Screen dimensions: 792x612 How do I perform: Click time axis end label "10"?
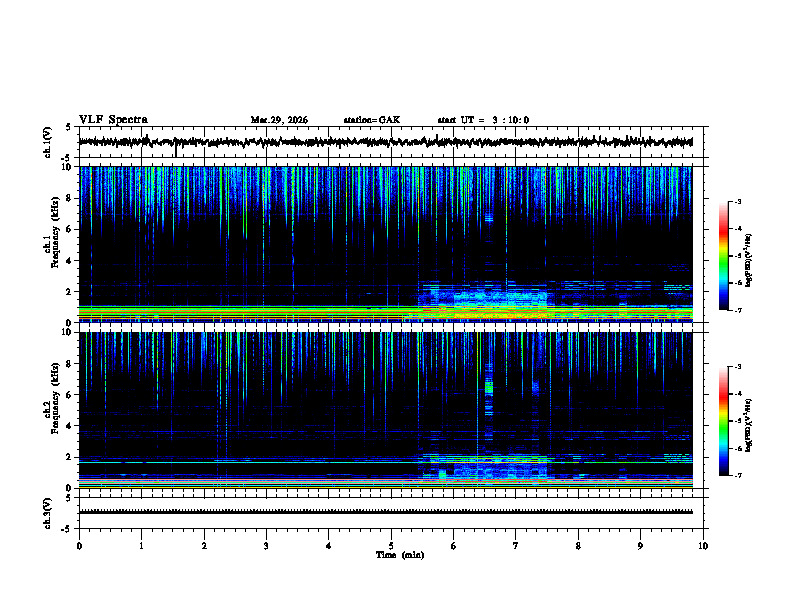coord(703,546)
